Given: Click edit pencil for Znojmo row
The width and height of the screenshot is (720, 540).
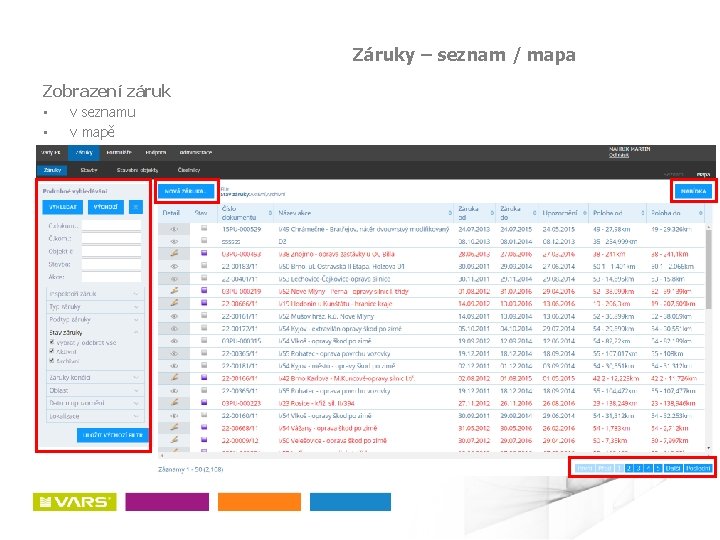Looking at the screenshot, I should pyautogui.click(x=174, y=253).
